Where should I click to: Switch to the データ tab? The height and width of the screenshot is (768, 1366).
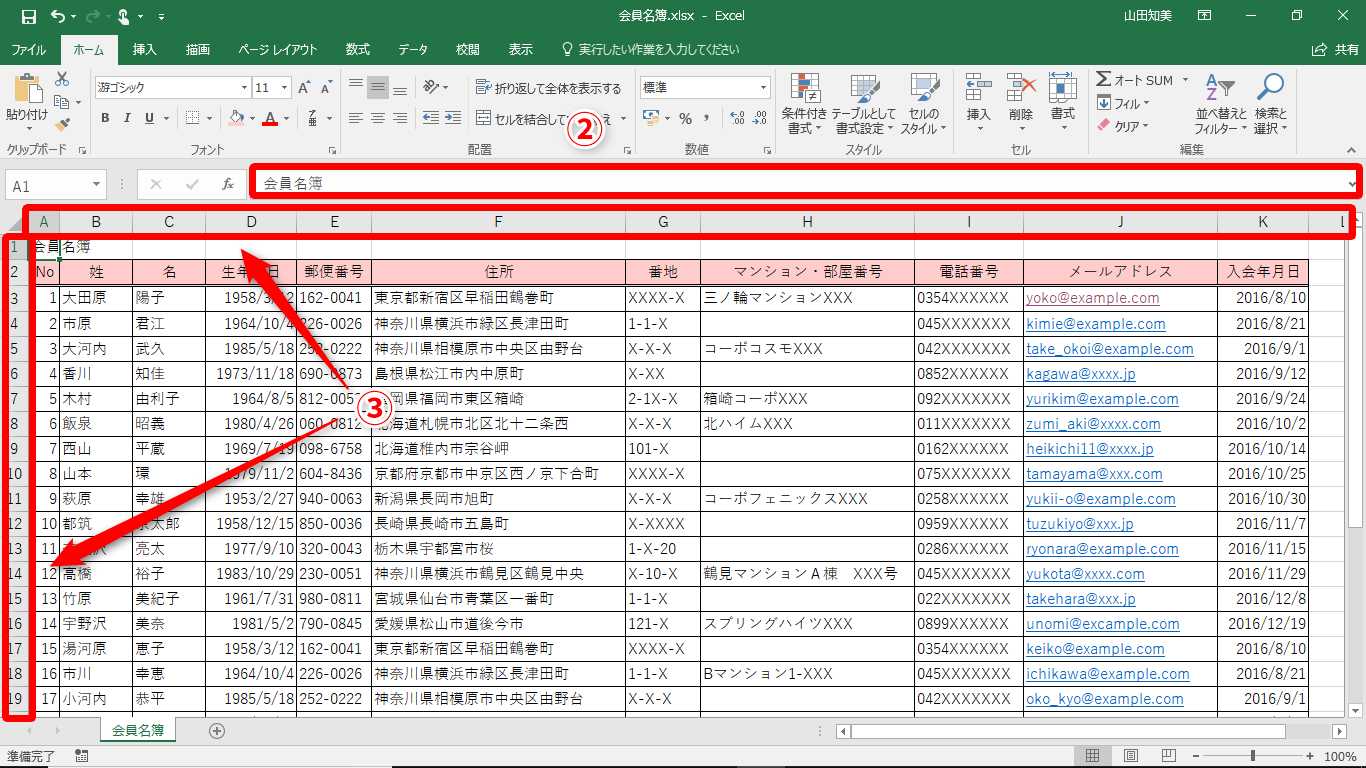(413, 49)
